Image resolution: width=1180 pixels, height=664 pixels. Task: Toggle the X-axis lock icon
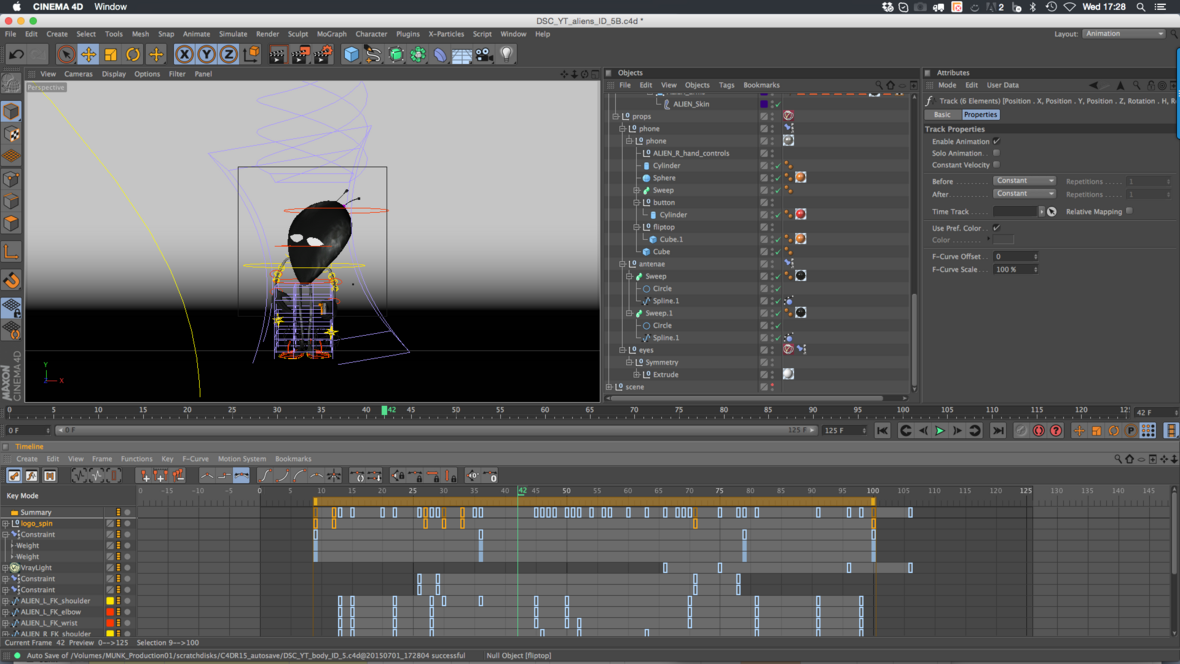[184, 55]
